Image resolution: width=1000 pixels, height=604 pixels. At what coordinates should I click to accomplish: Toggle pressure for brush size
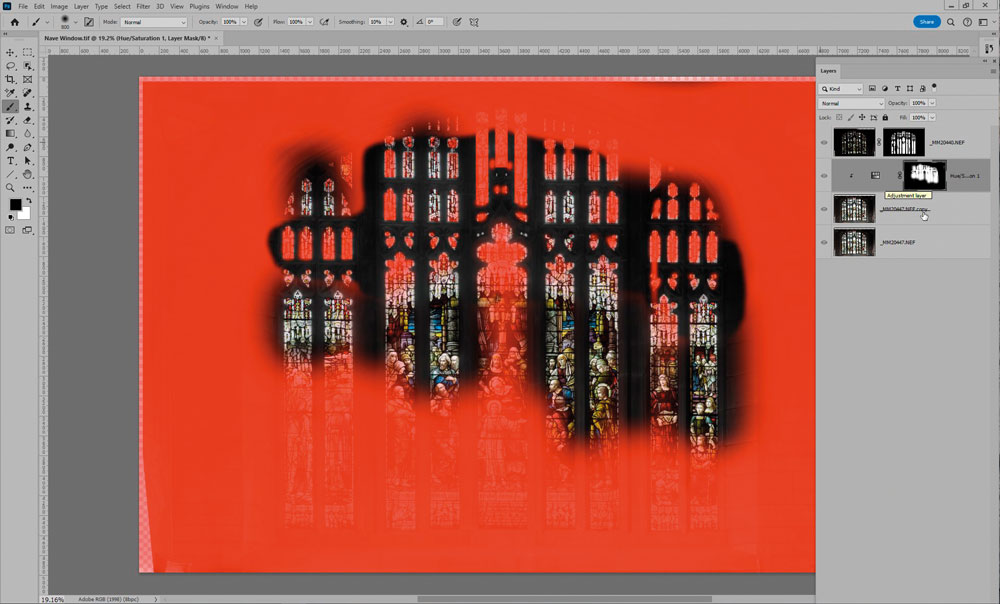tap(457, 22)
